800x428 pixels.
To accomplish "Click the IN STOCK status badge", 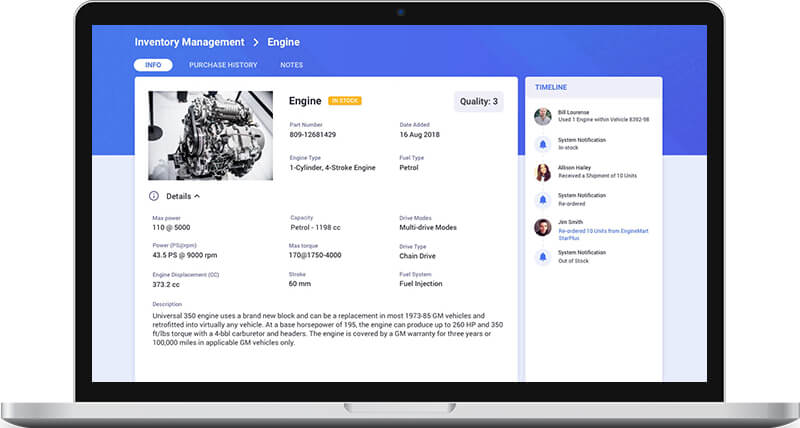I will 345,101.
